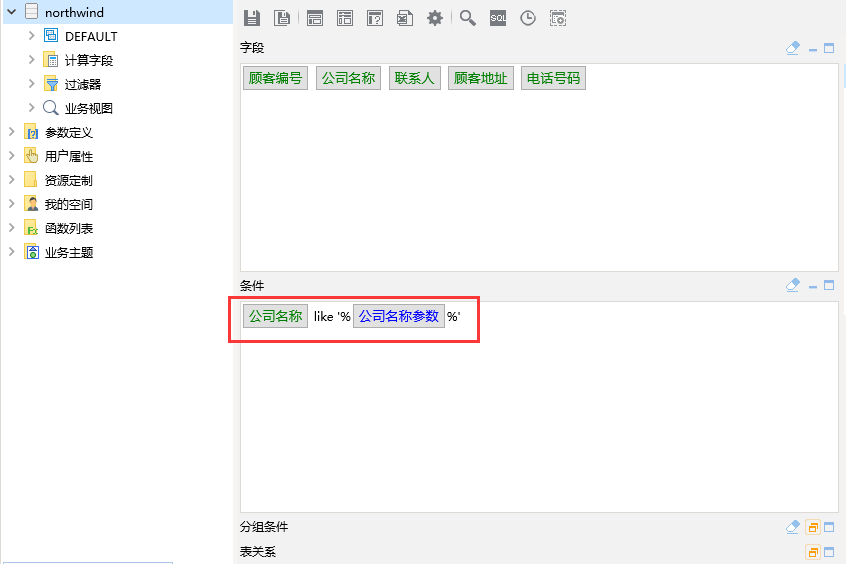
Task: Collapse the northwind tree node
Action: coord(12,11)
